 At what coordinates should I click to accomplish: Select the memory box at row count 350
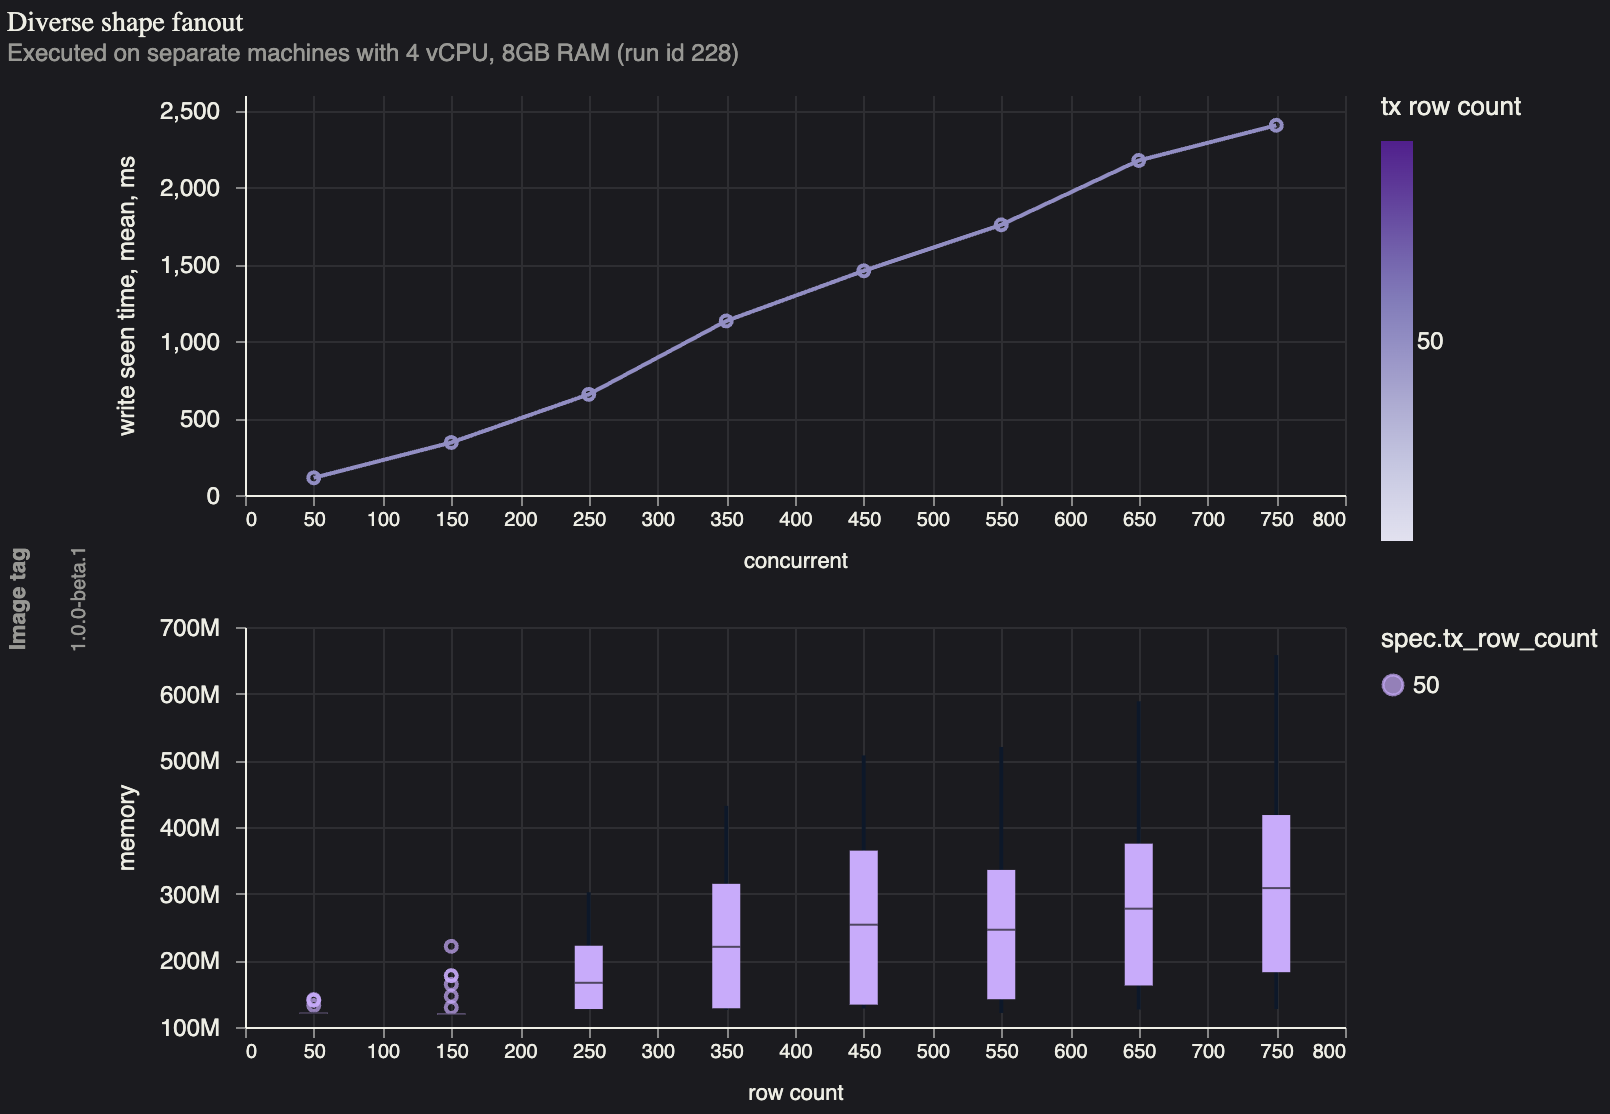point(727,945)
